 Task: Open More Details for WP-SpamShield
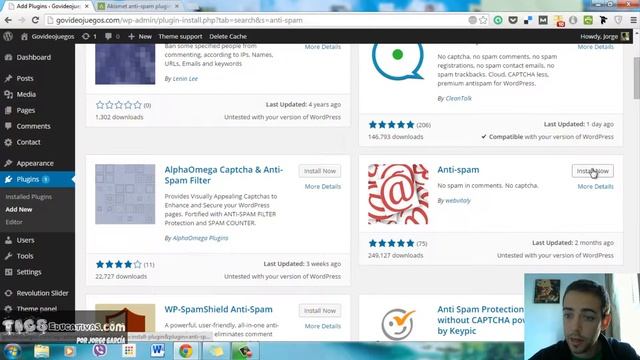[322, 326]
